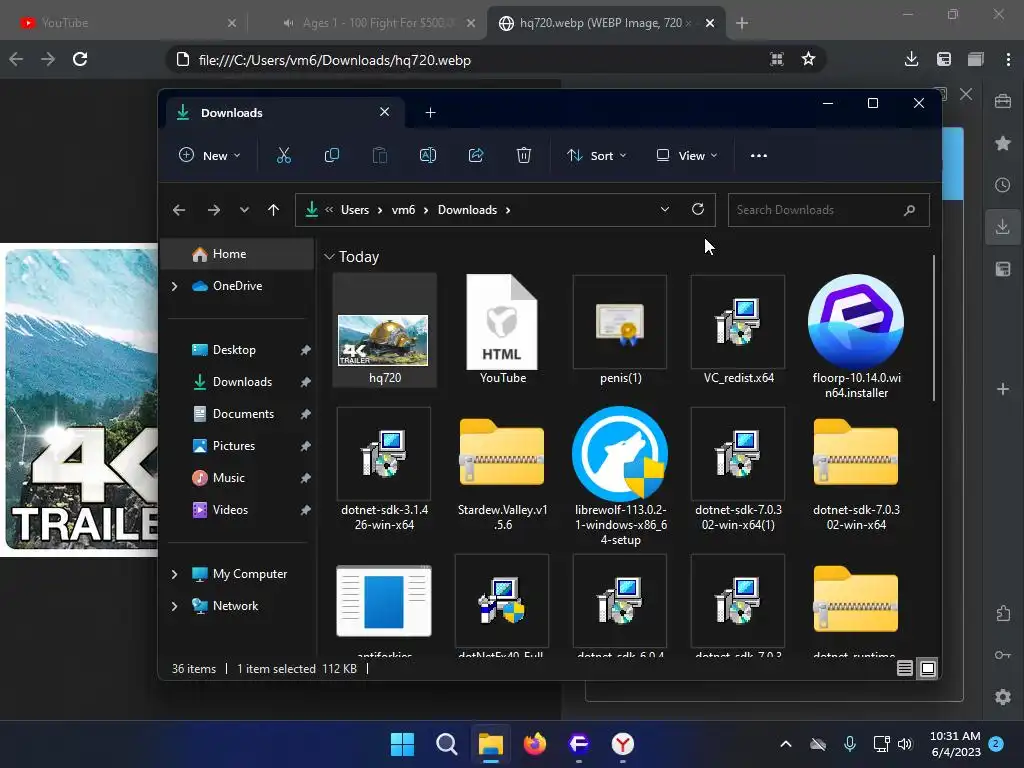This screenshot has width=1024, height=768.
Task: Click the Copy icon in Explorer toolbar
Action: [332, 155]
